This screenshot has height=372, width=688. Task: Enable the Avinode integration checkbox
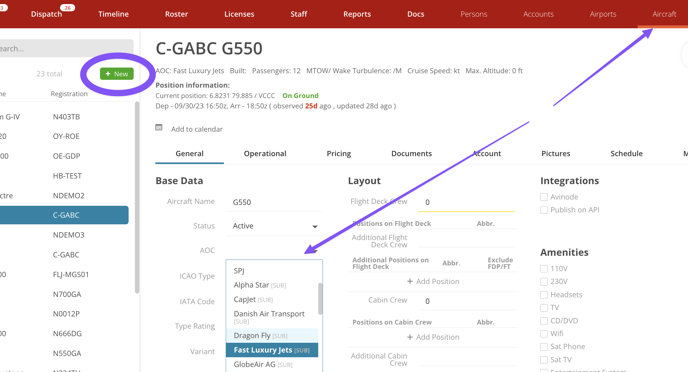544,197
